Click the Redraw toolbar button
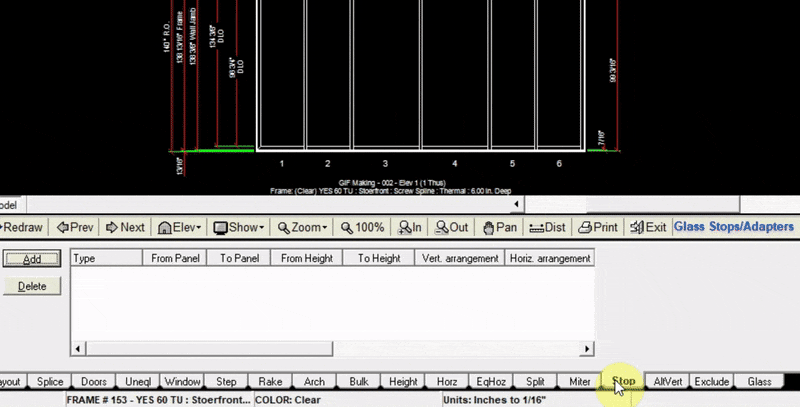 [x=22, y=227]
